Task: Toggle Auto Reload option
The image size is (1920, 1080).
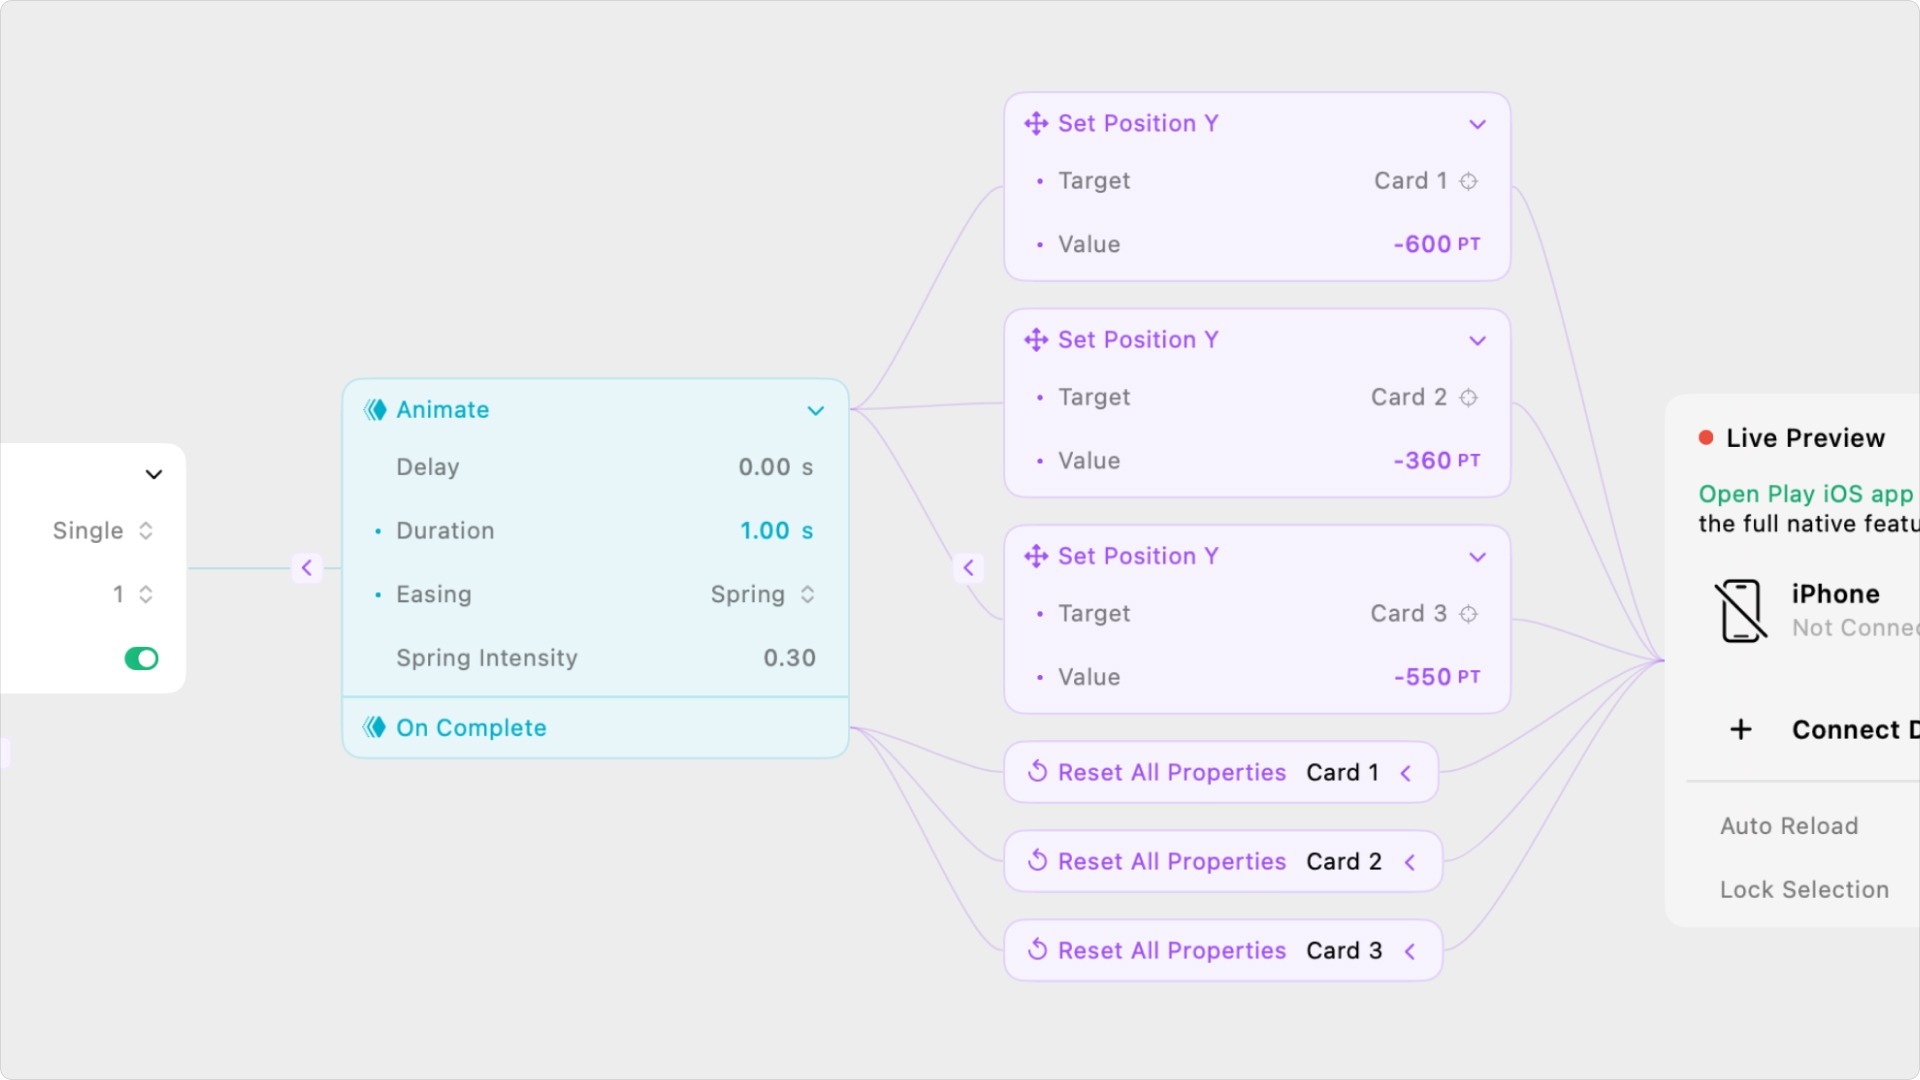Action: pyautogui.click(x=1789, y=826)
